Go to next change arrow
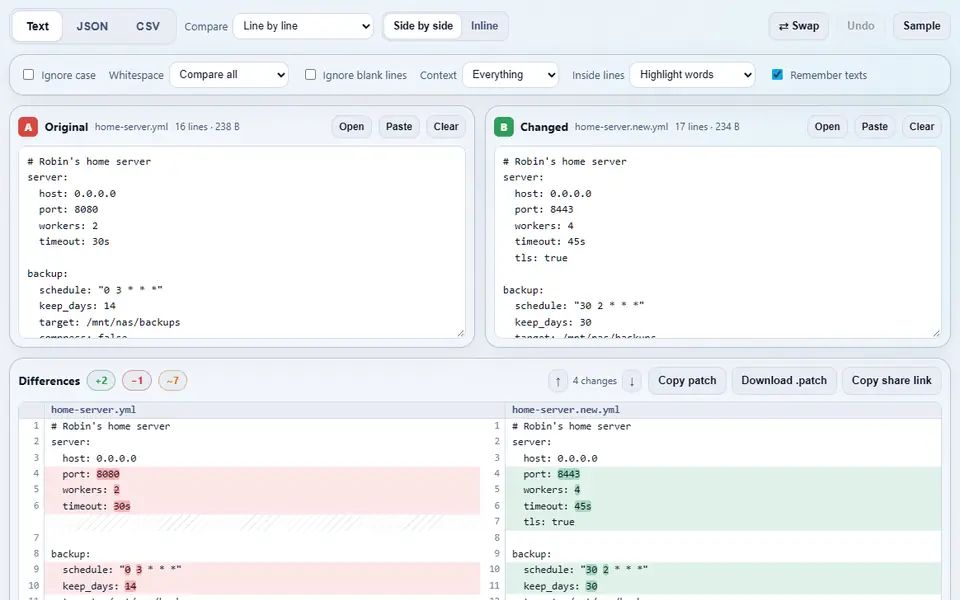The width and height of the screenshot is (960, 600). [632, 381]
